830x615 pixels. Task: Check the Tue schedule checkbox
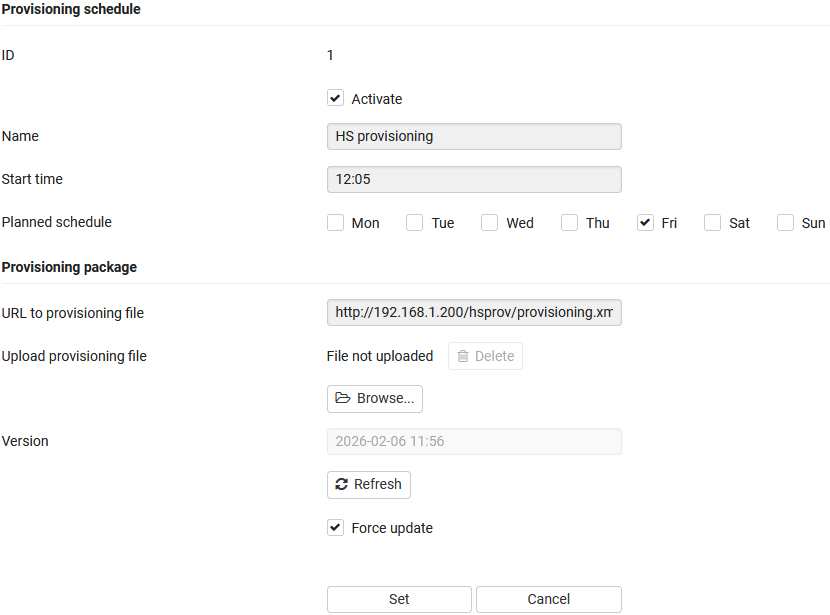click(415, 223)
